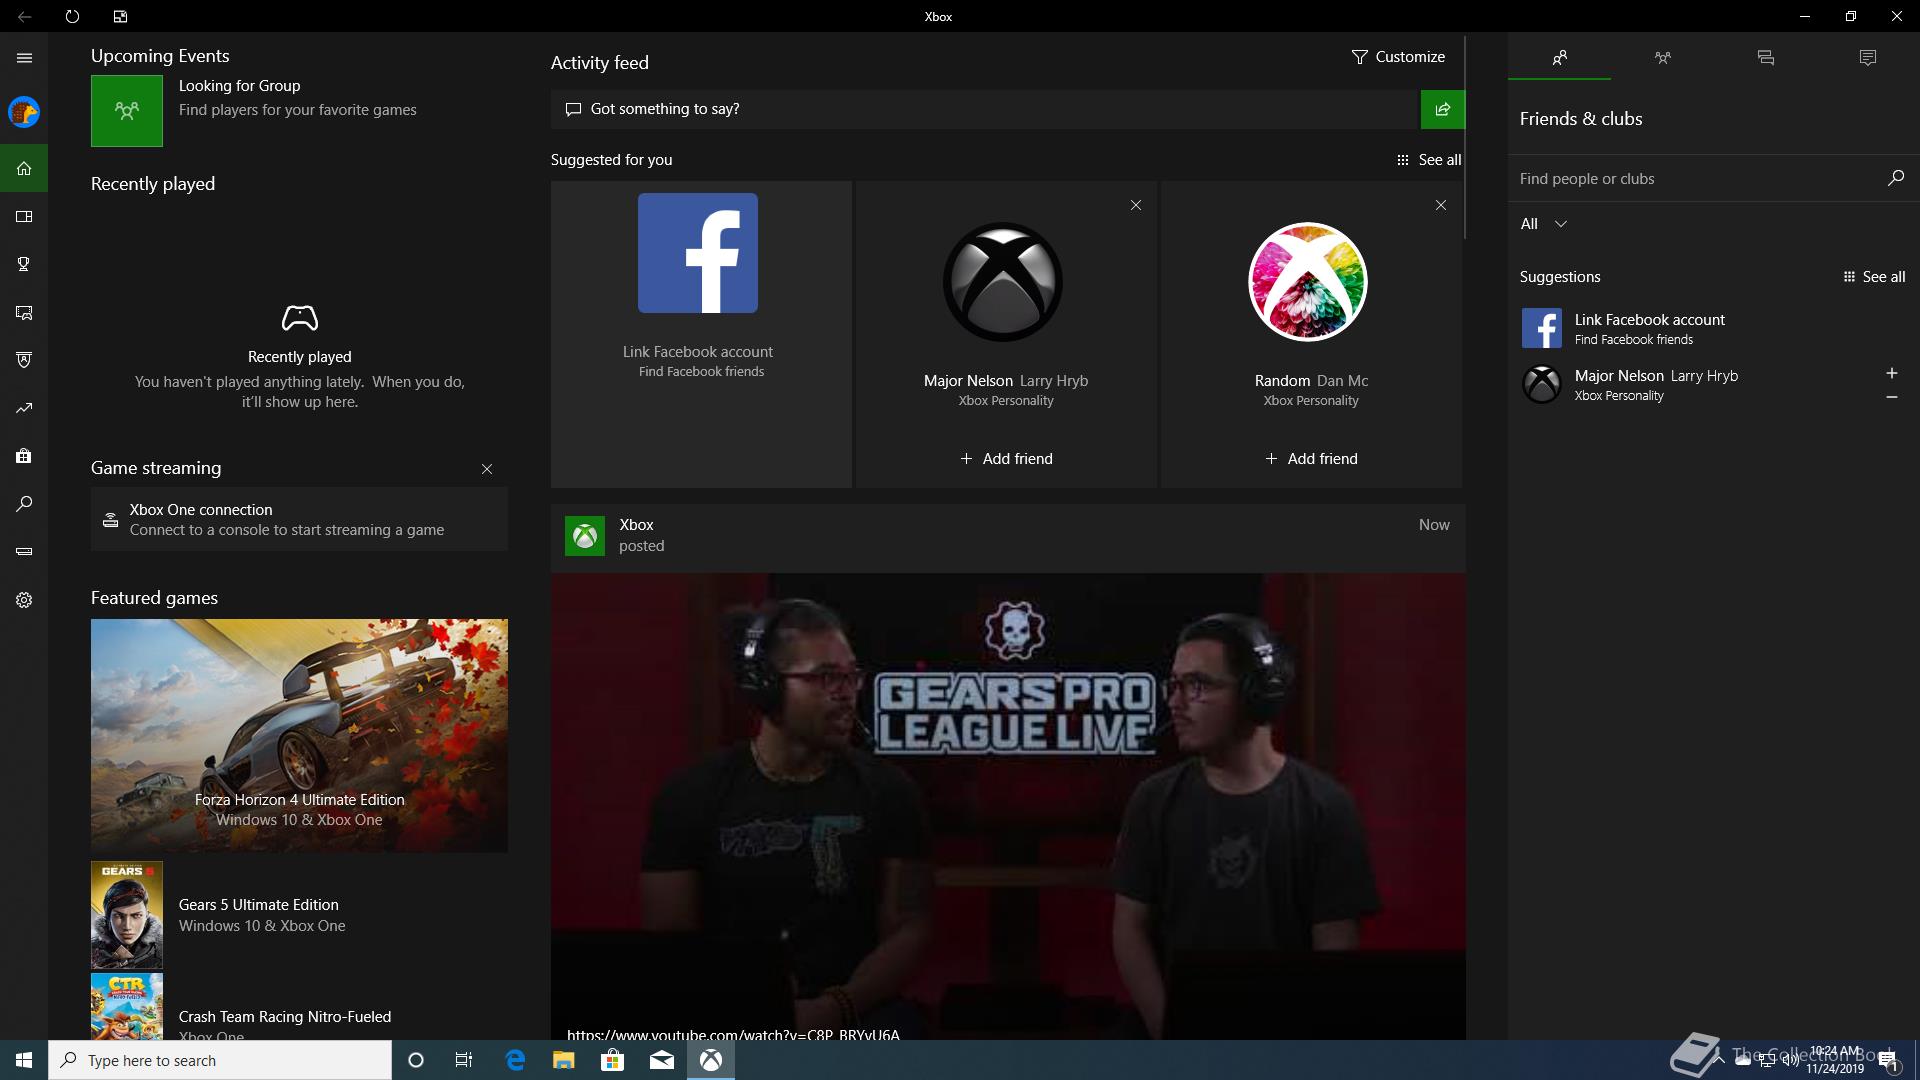Click the Looking for Group title text

239,86
